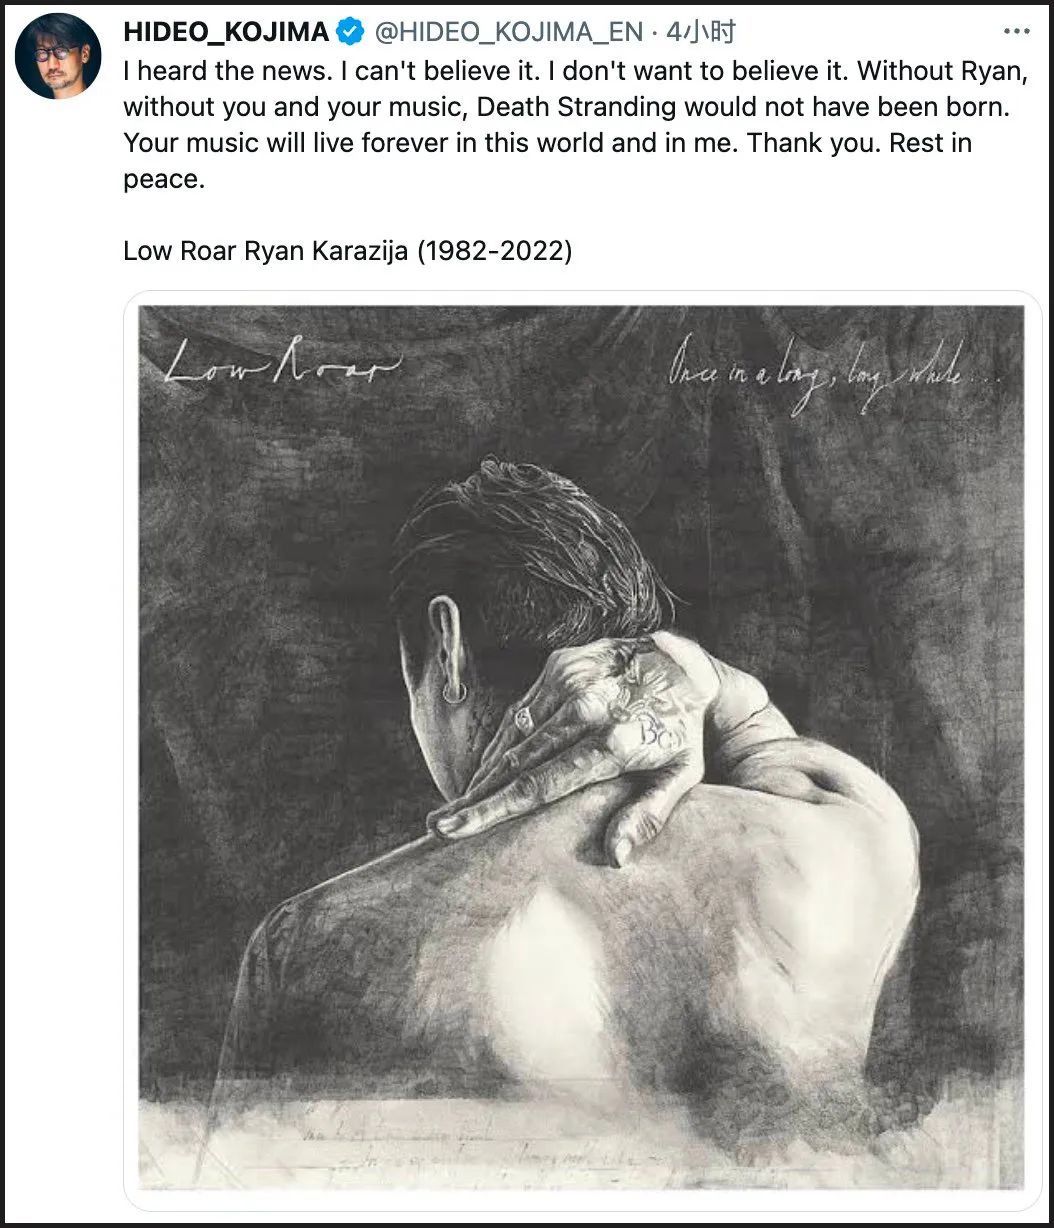
Task: Click the HIDEO_KOJIMA display name
Action: (226, 32)
